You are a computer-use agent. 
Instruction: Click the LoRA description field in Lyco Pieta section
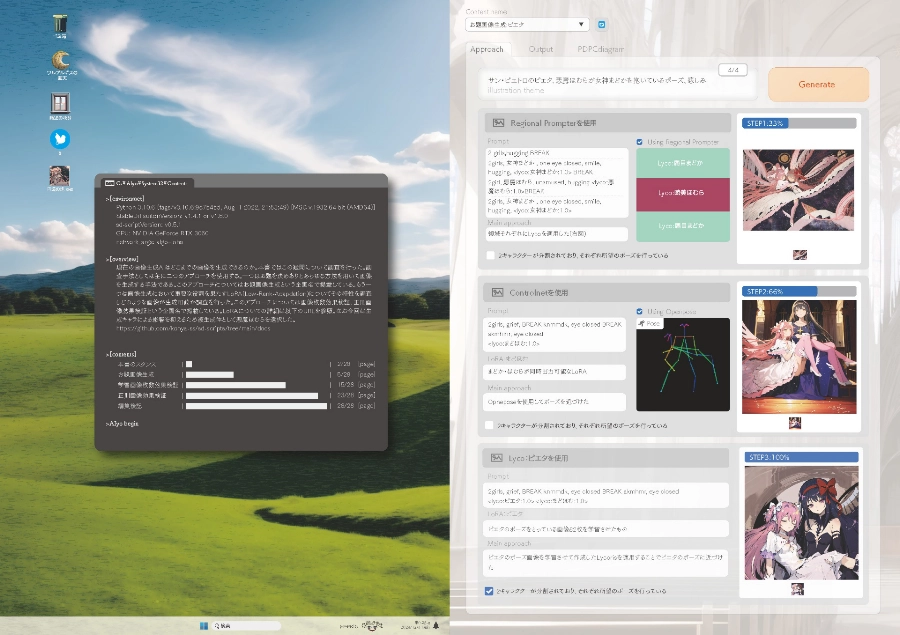606,529
